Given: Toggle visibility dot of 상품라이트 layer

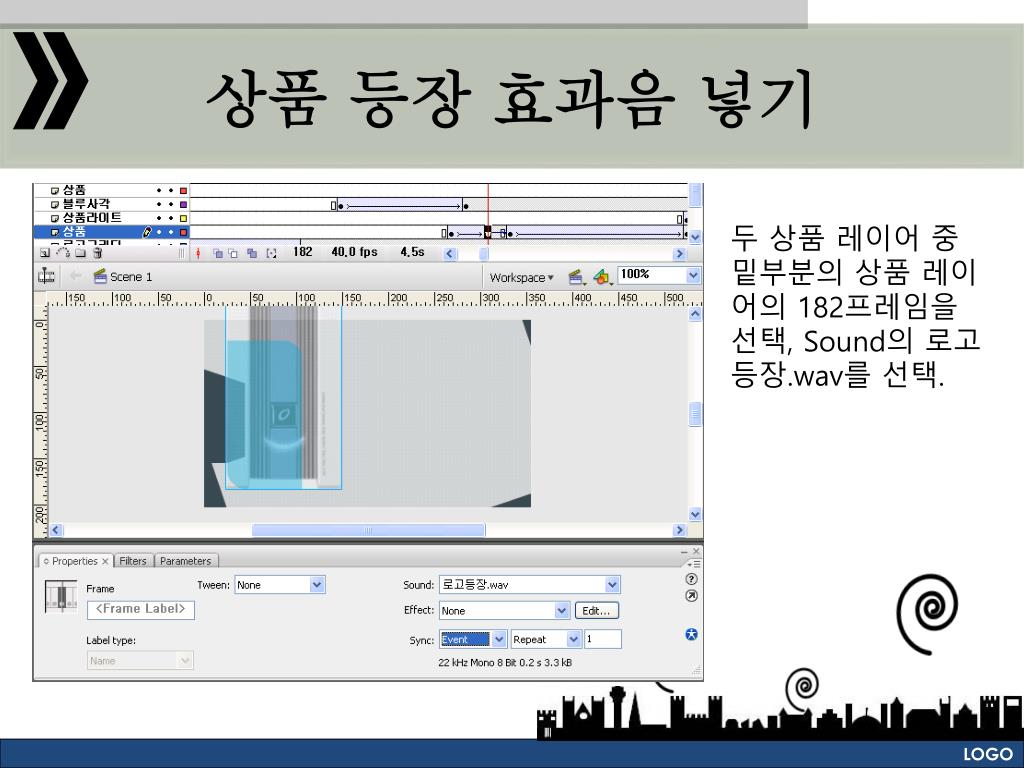Looking at the screenshot, I should point(159,219).
